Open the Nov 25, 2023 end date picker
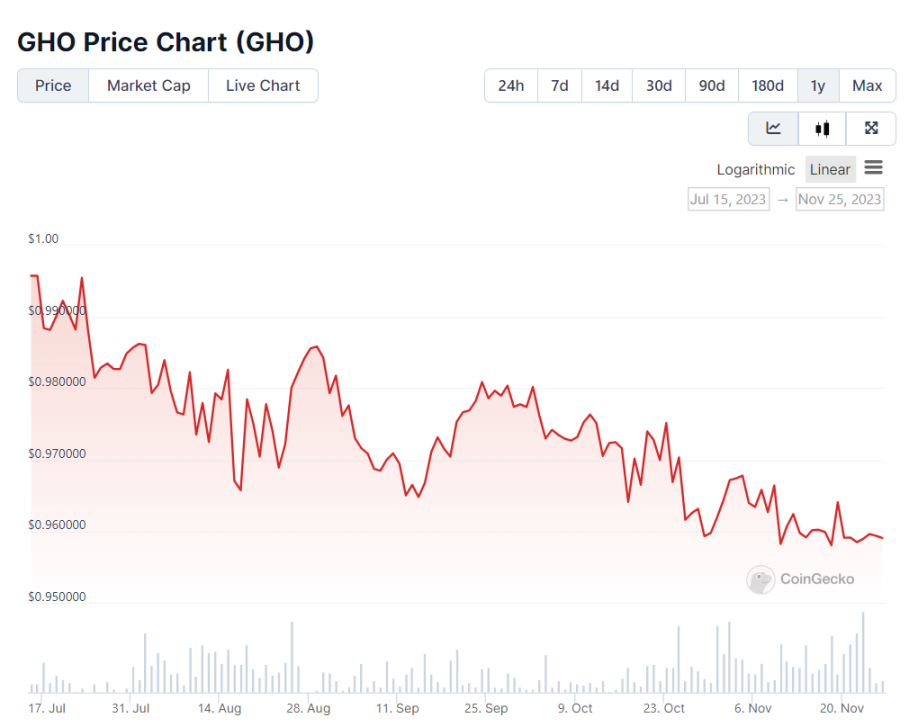The width and height of the screenshot is (918, 727). point(840,199)
